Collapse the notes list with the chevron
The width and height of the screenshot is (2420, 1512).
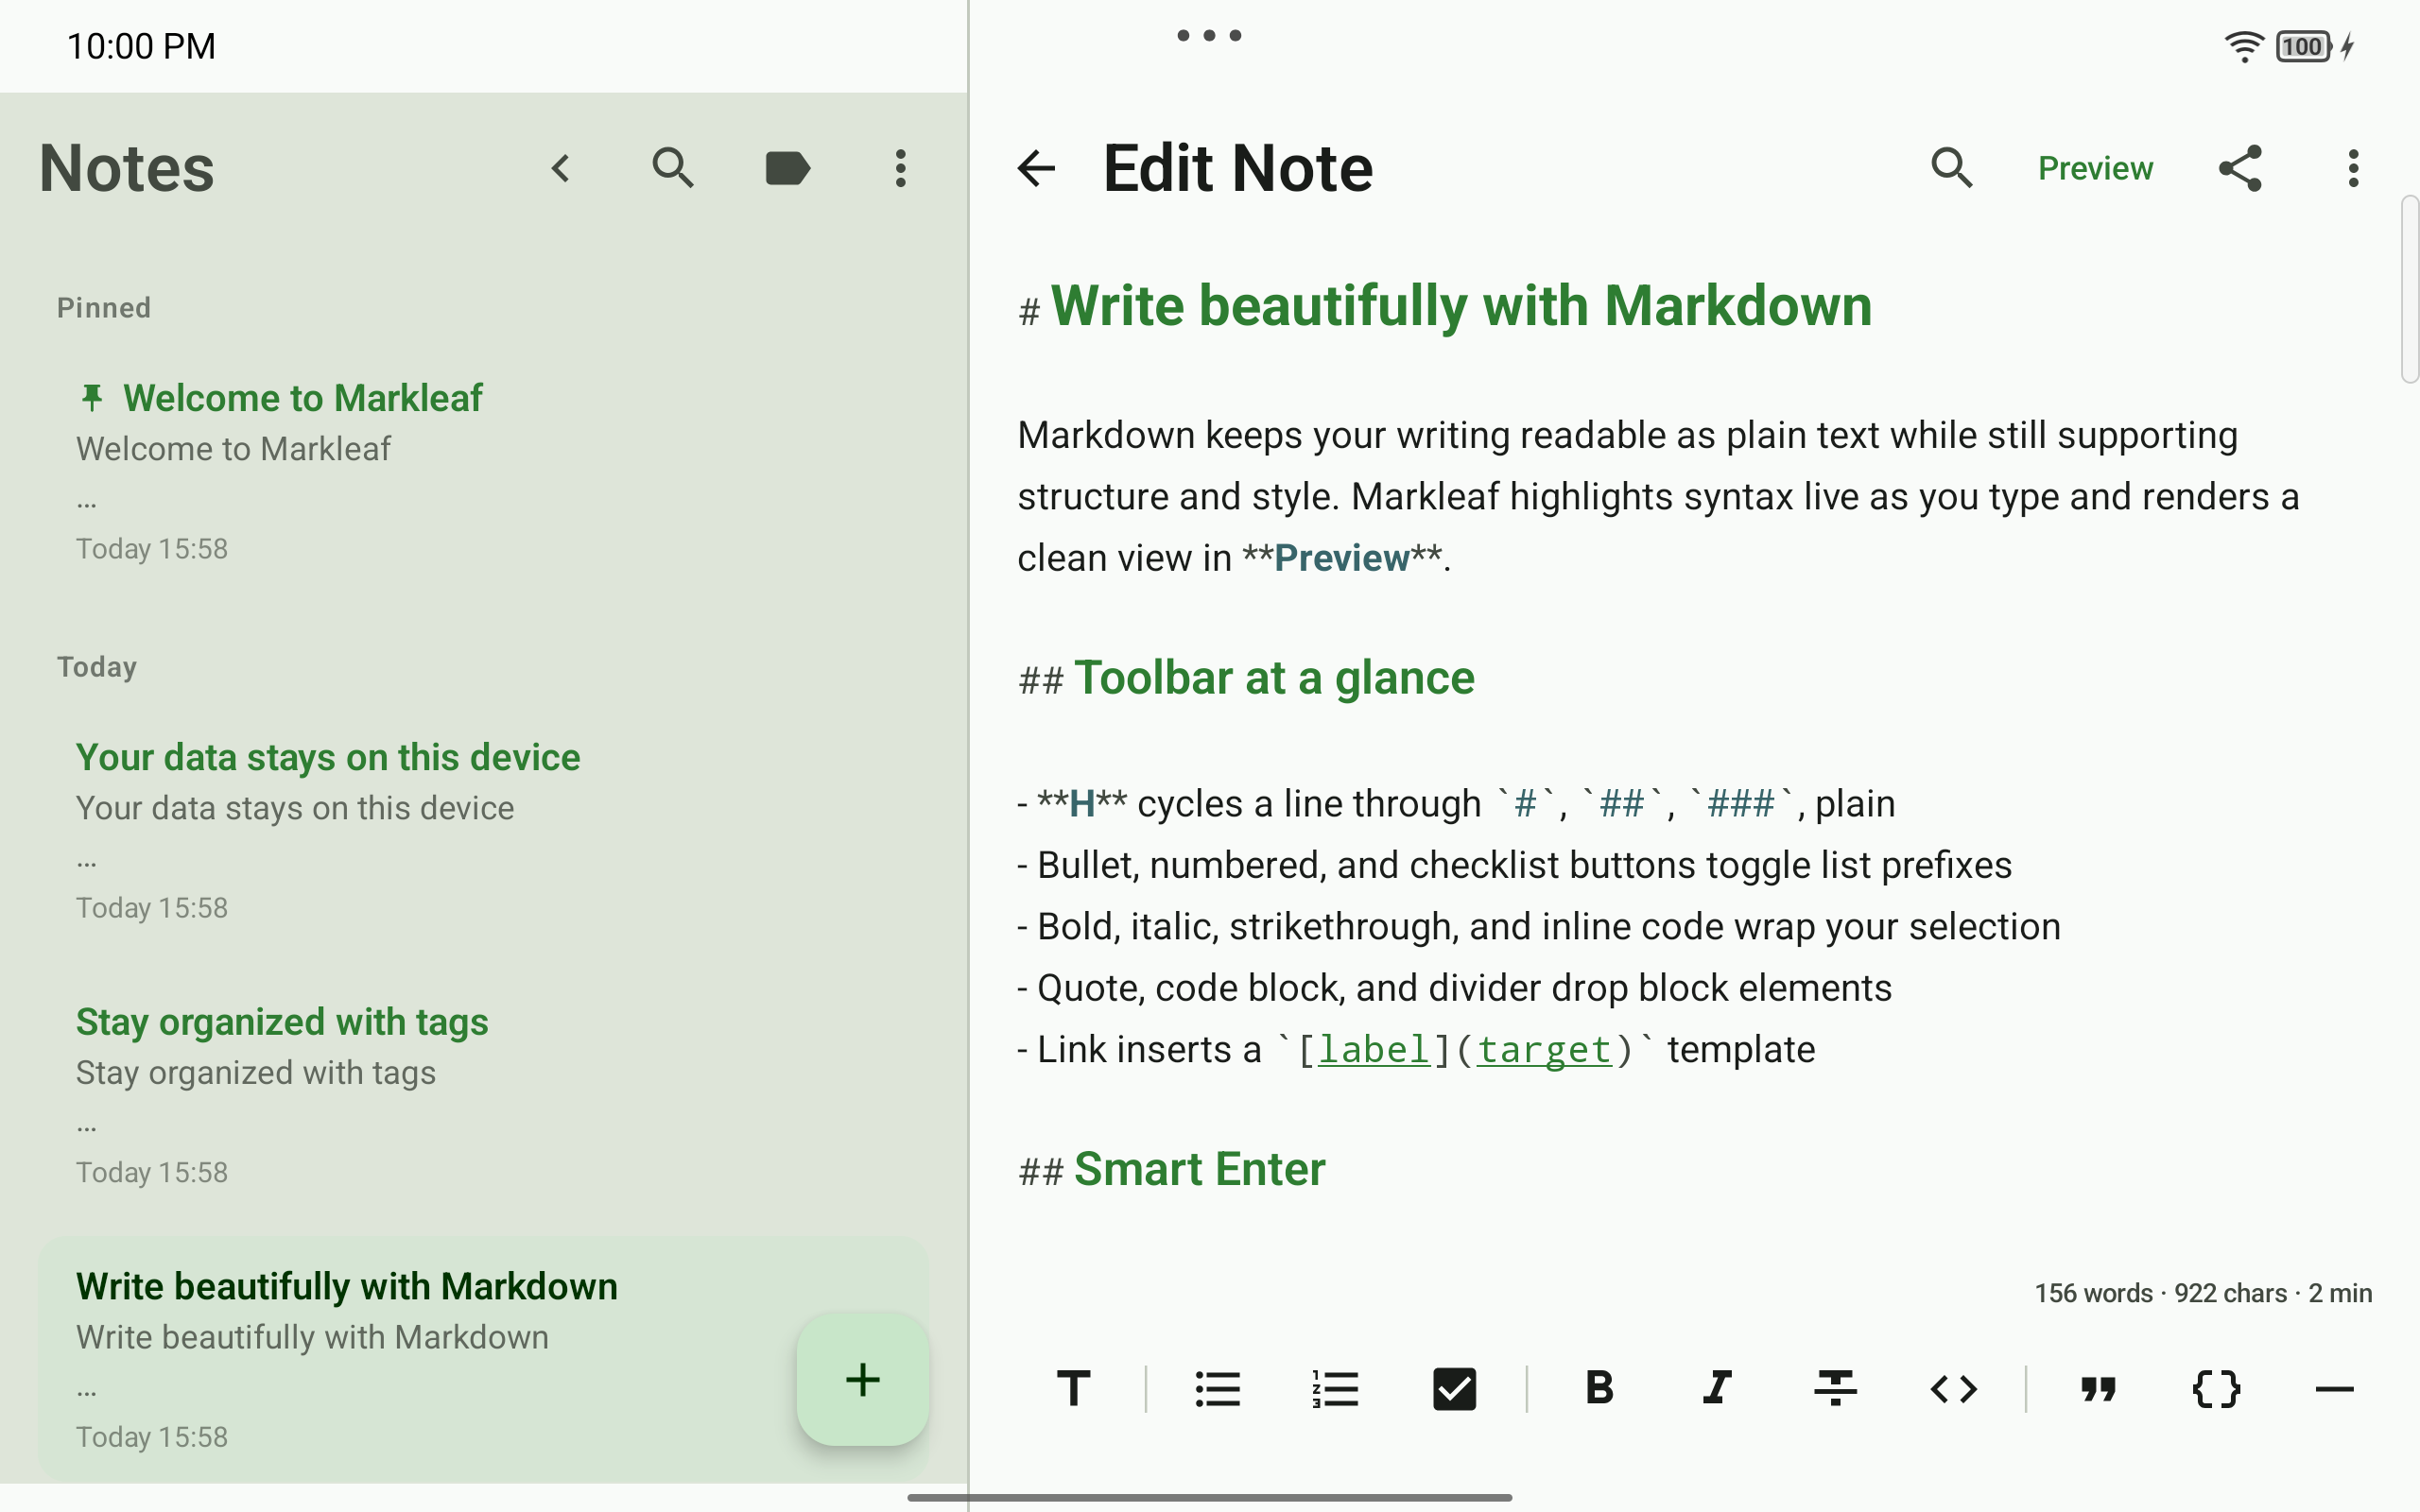(x=561, y=168)
